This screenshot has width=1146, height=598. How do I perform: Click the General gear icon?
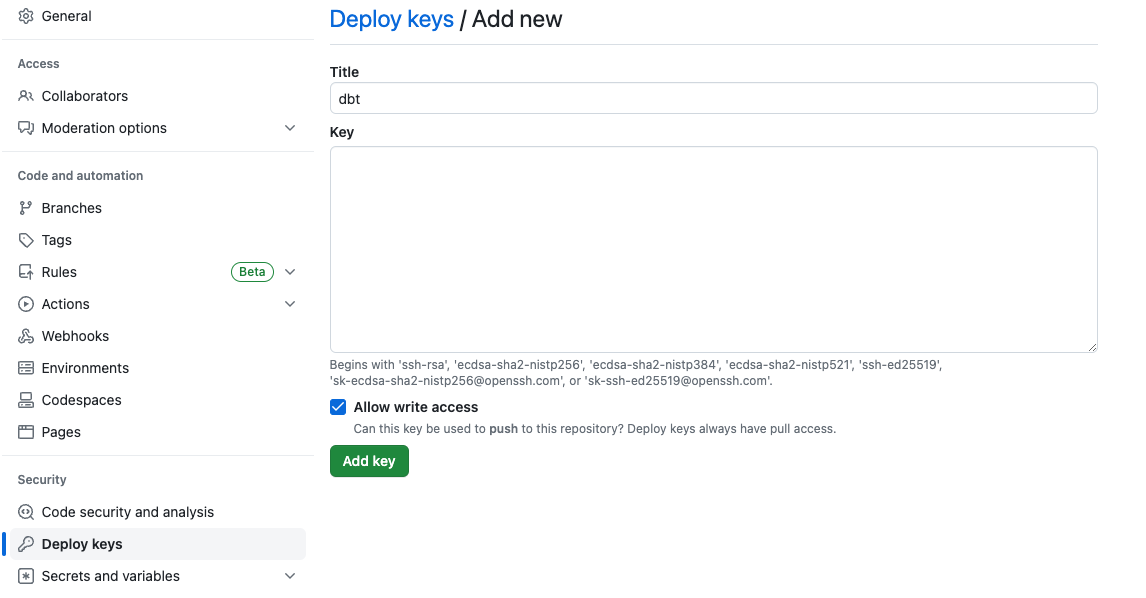pos(26,16)
